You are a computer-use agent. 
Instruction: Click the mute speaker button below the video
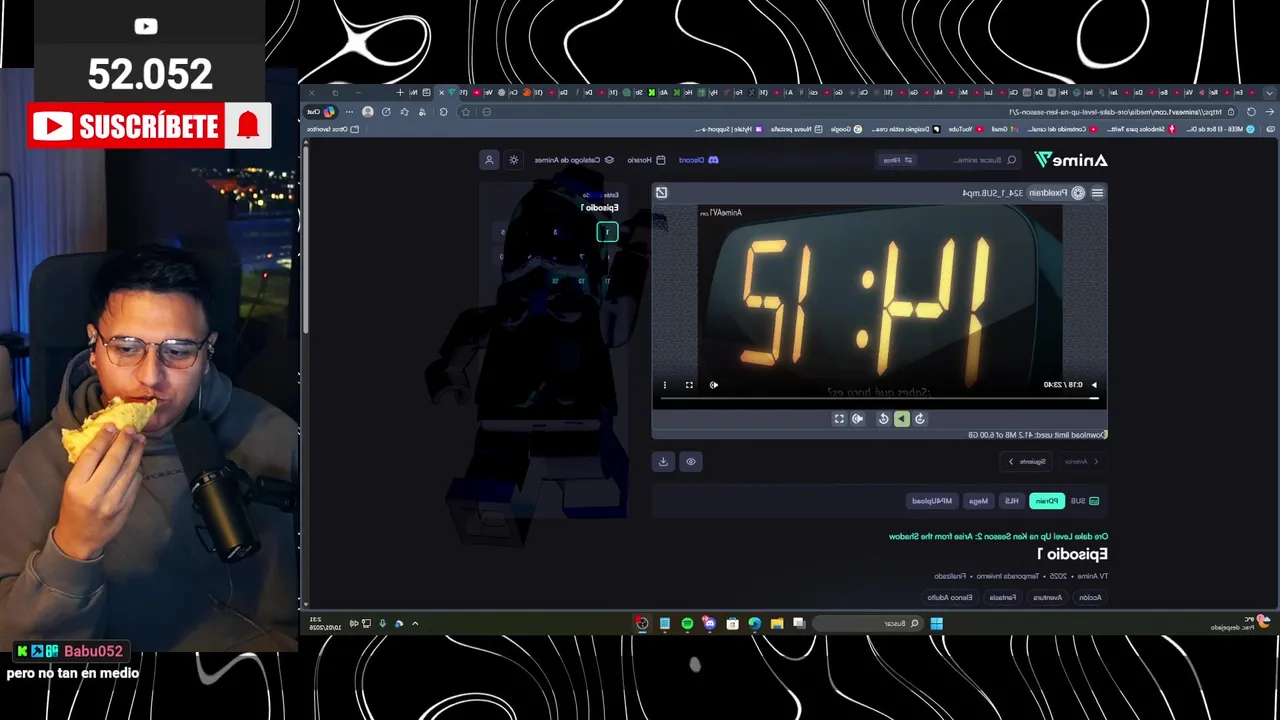point(858,419)
